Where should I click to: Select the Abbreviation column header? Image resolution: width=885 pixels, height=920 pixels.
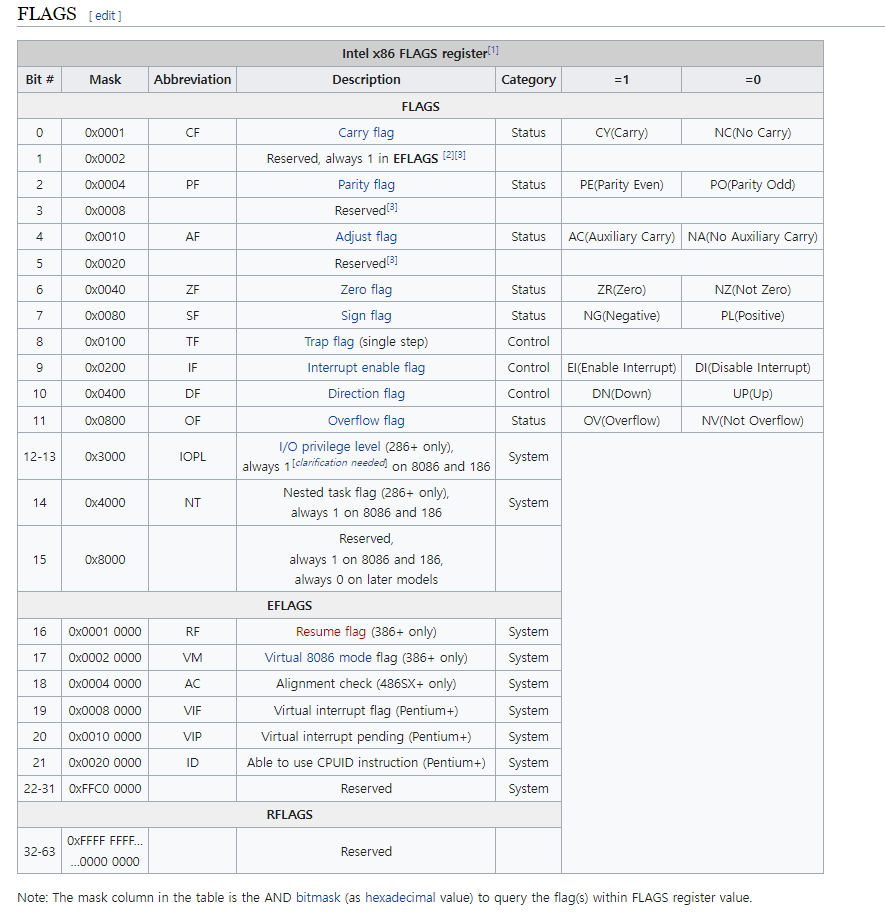pos(192,80)
